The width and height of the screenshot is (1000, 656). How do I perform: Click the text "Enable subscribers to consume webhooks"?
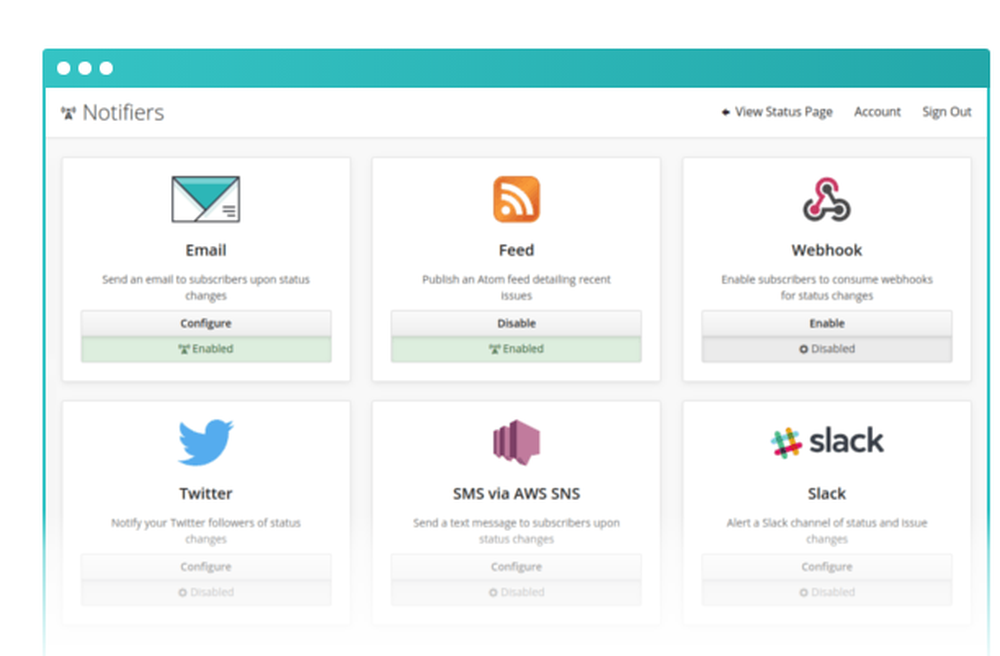coord(827,279)
